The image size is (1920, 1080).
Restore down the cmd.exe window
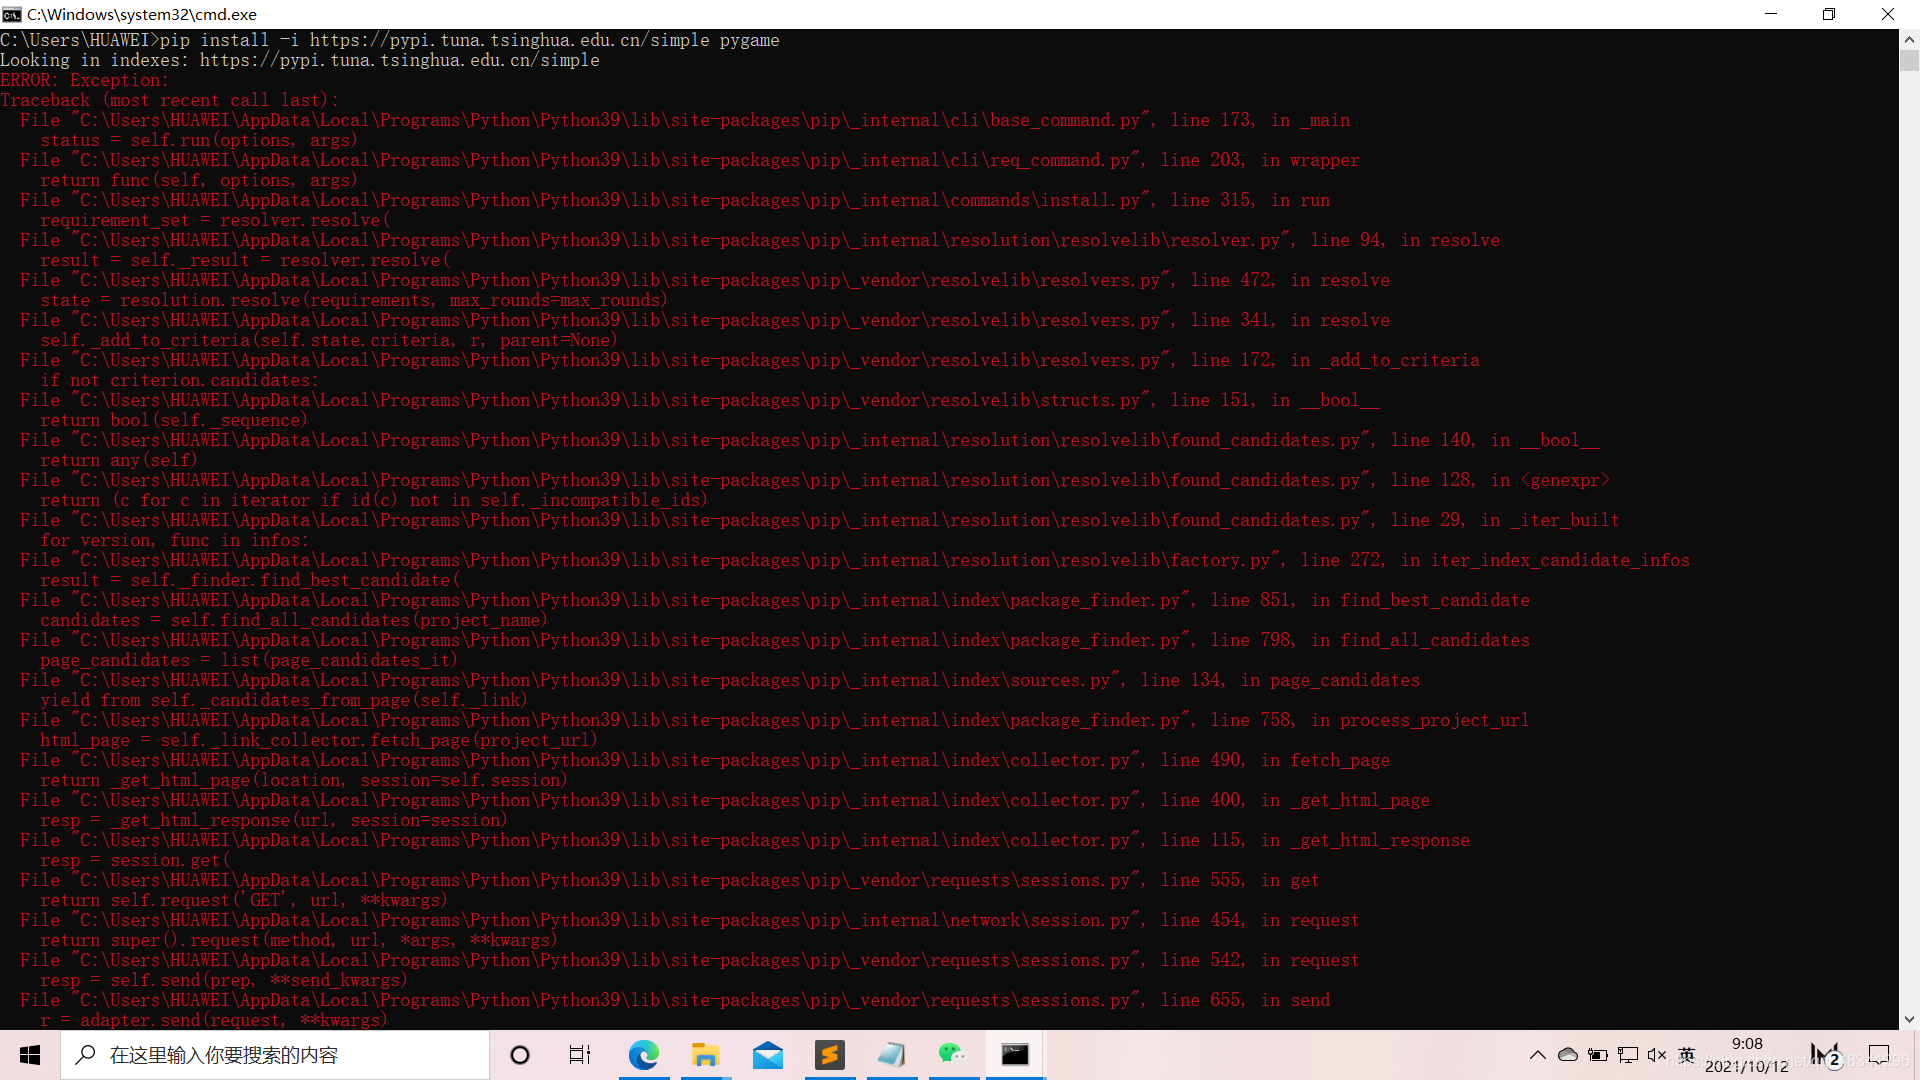coord(1829,14)
